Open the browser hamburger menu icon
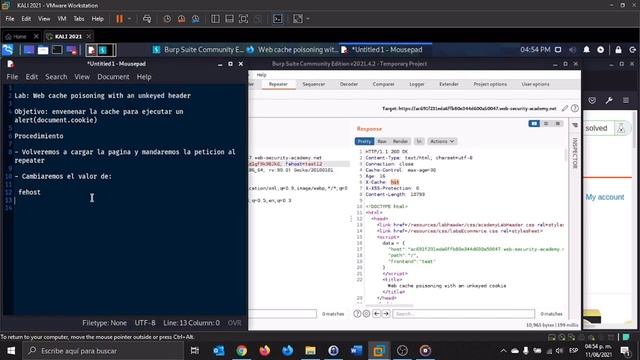The height and width of the screenshot is (360, 640). pyautogui.click(x=626, y=100)
